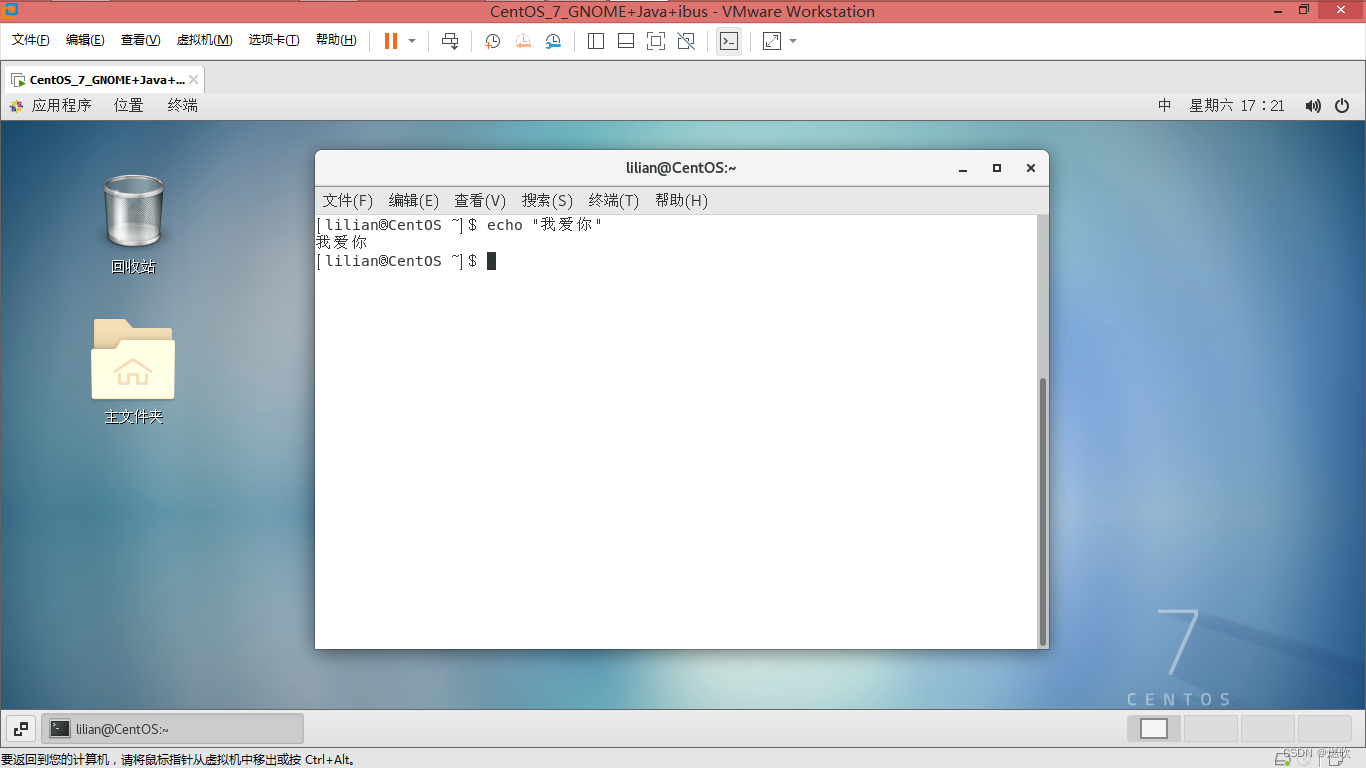The height and width of the screenshot is (768, 1366).
Task: Expand the stretch display dropdown arrow
Action: point(793,41)
